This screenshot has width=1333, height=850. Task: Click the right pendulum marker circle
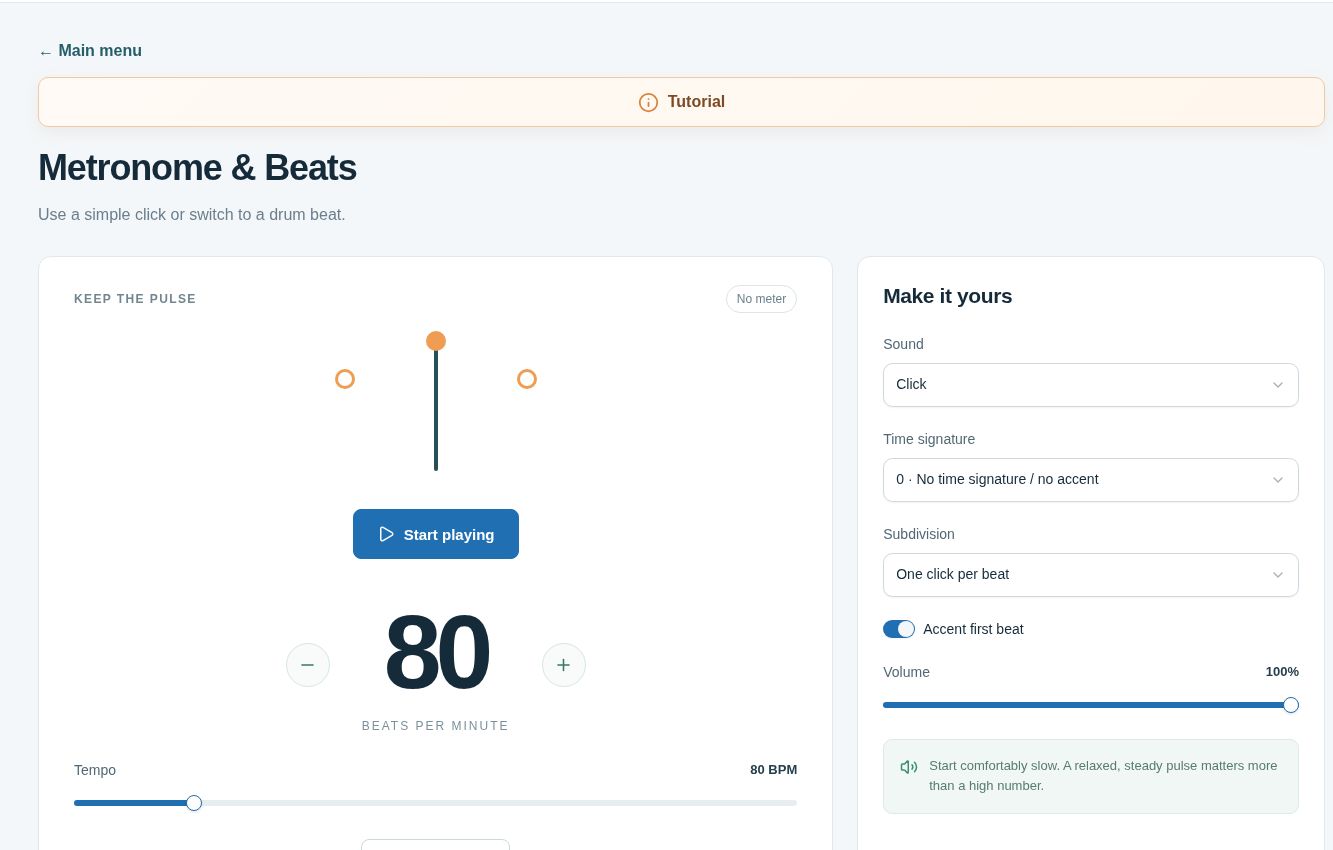[x=527, y=379]
